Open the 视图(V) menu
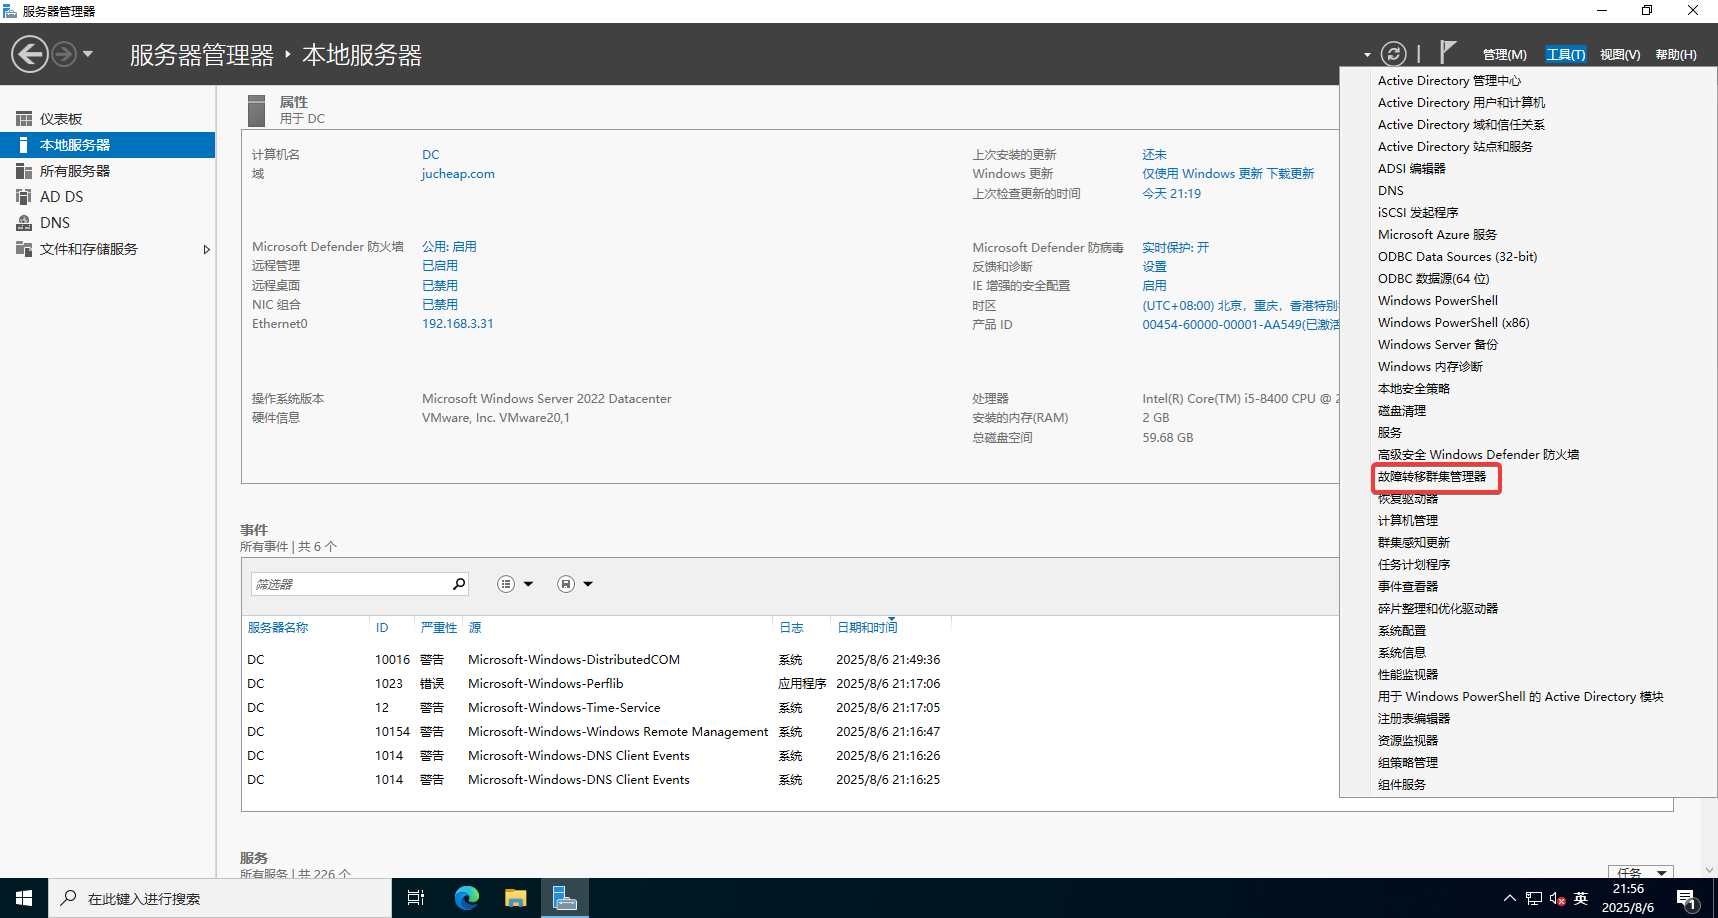The width and height of the screenshot is (1718, 918). click(x=1620, y=55)
